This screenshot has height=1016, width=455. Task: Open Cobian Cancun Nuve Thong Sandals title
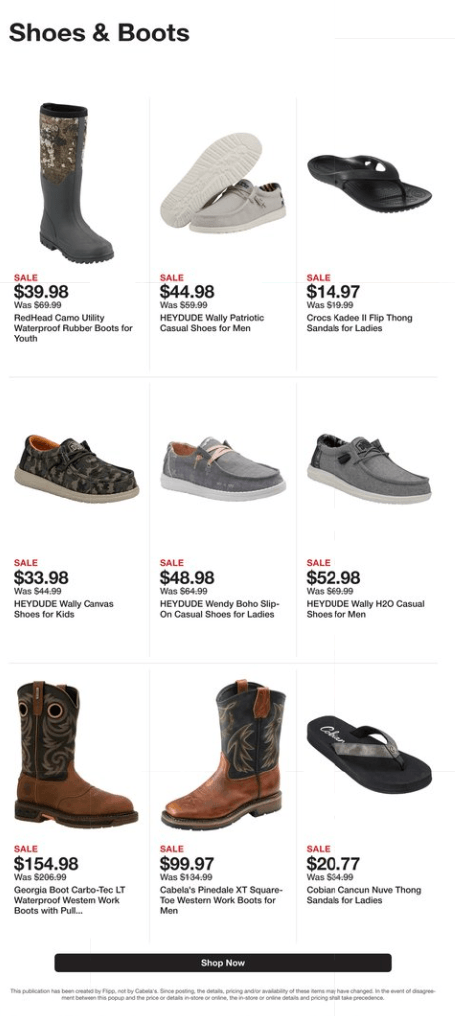click(364, 895)
